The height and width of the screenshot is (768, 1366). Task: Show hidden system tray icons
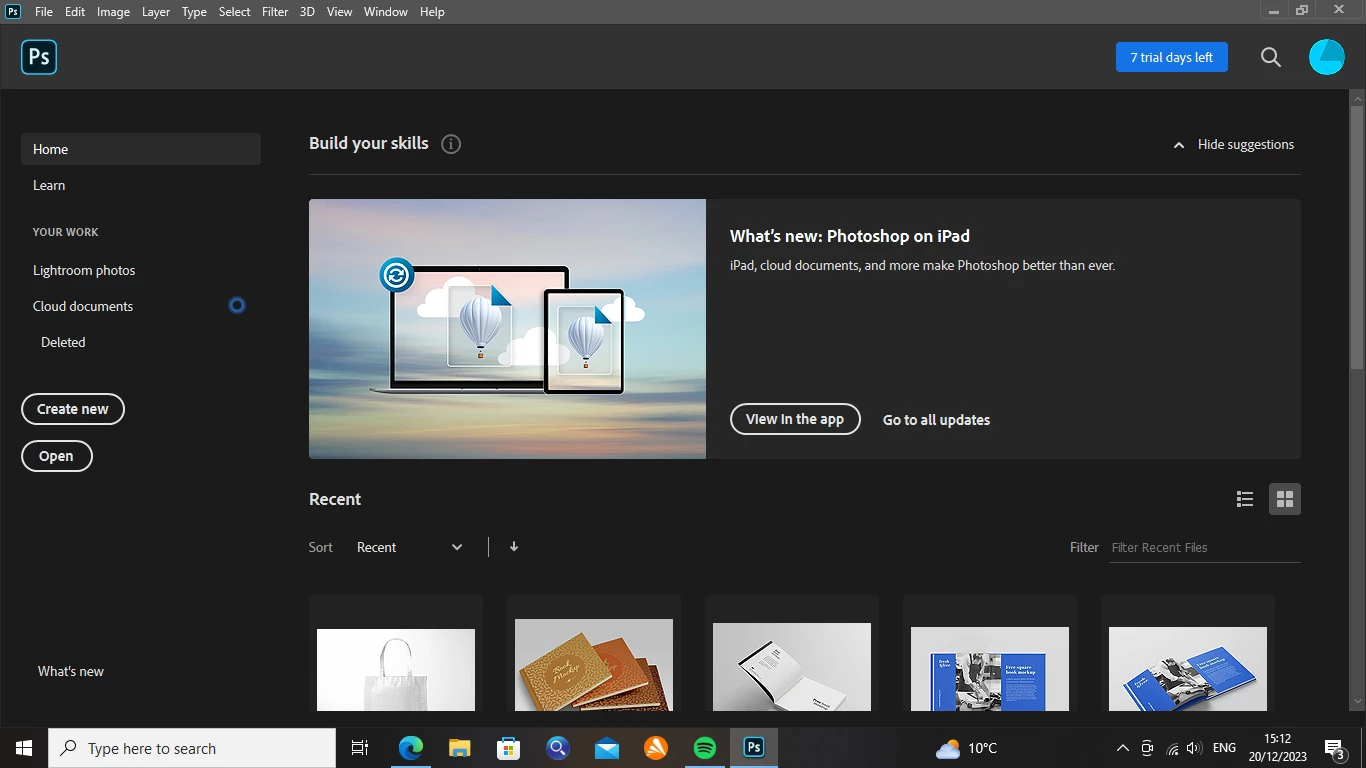(1122, 748)
